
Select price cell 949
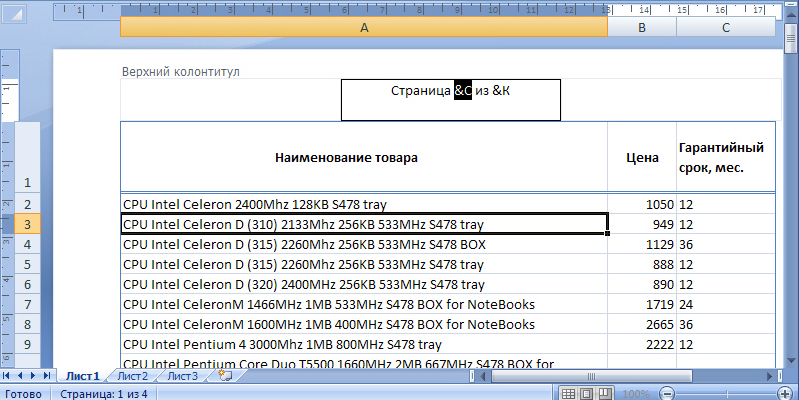click(x=642, y=224)
